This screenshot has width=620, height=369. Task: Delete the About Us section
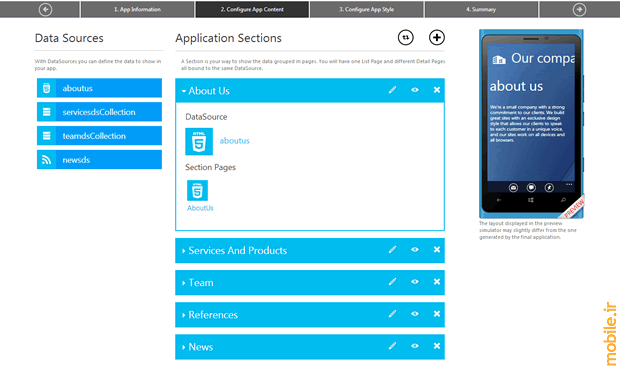pyautogui.click(x=437, y=90)
